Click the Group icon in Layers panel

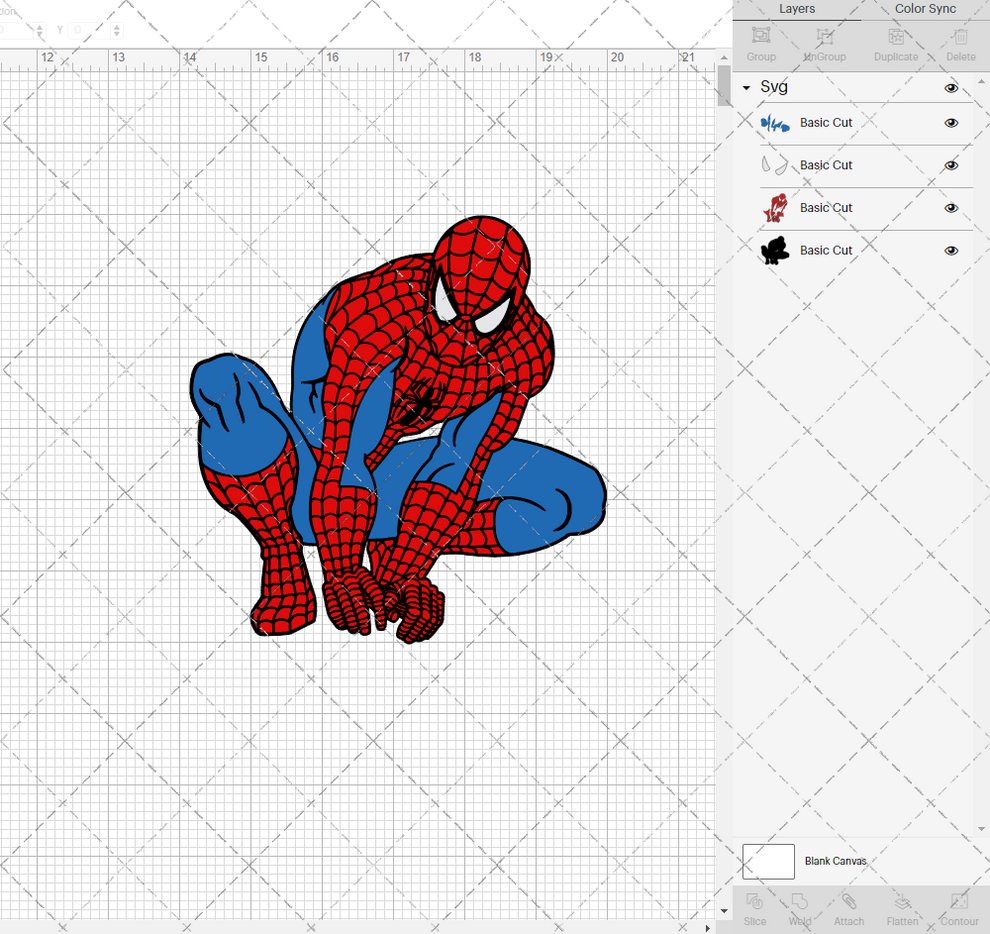[x=761, y=43]
